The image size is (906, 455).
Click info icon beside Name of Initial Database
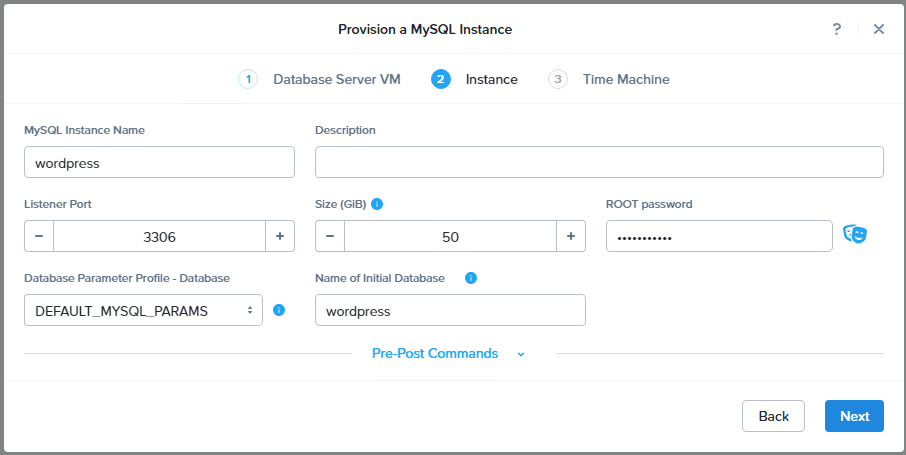471,278
